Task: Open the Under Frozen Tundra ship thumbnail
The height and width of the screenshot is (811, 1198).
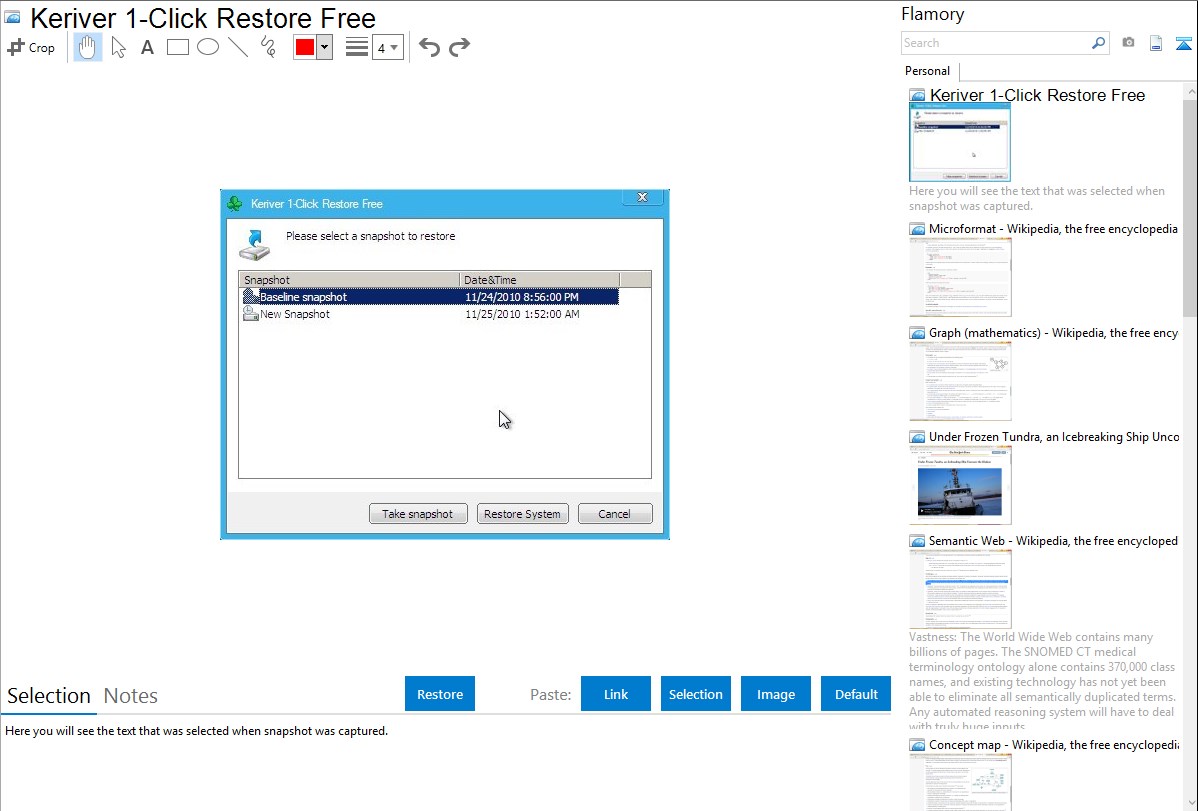Action: (x=960, y=485)
